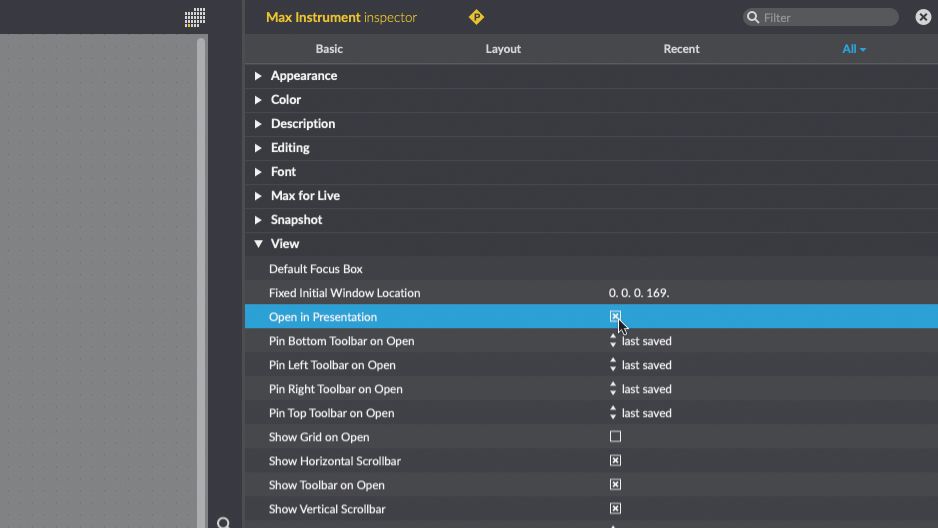The width and height of the screenshot is (938, 528).
Task: Expand the Appearance section
Action: pos(258,76)
